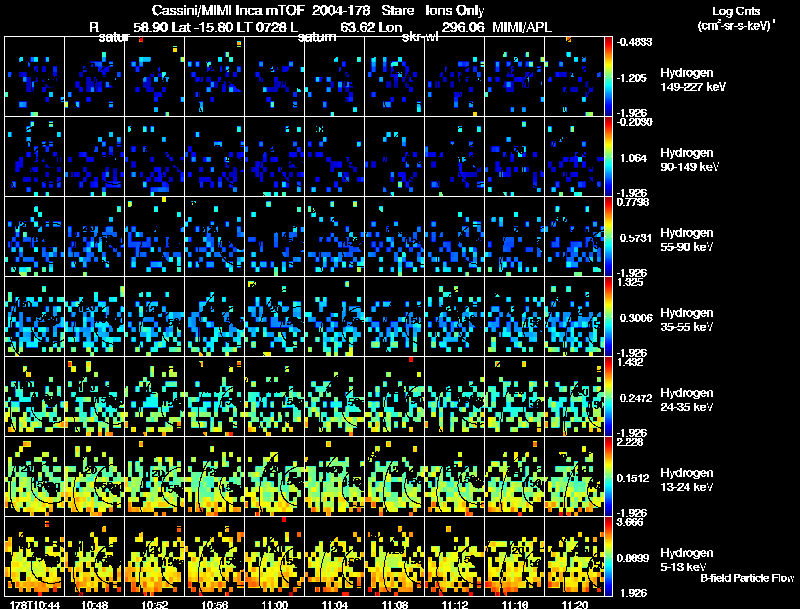Open the 90-149 keV image panel at 10:48

click(95, 157)
